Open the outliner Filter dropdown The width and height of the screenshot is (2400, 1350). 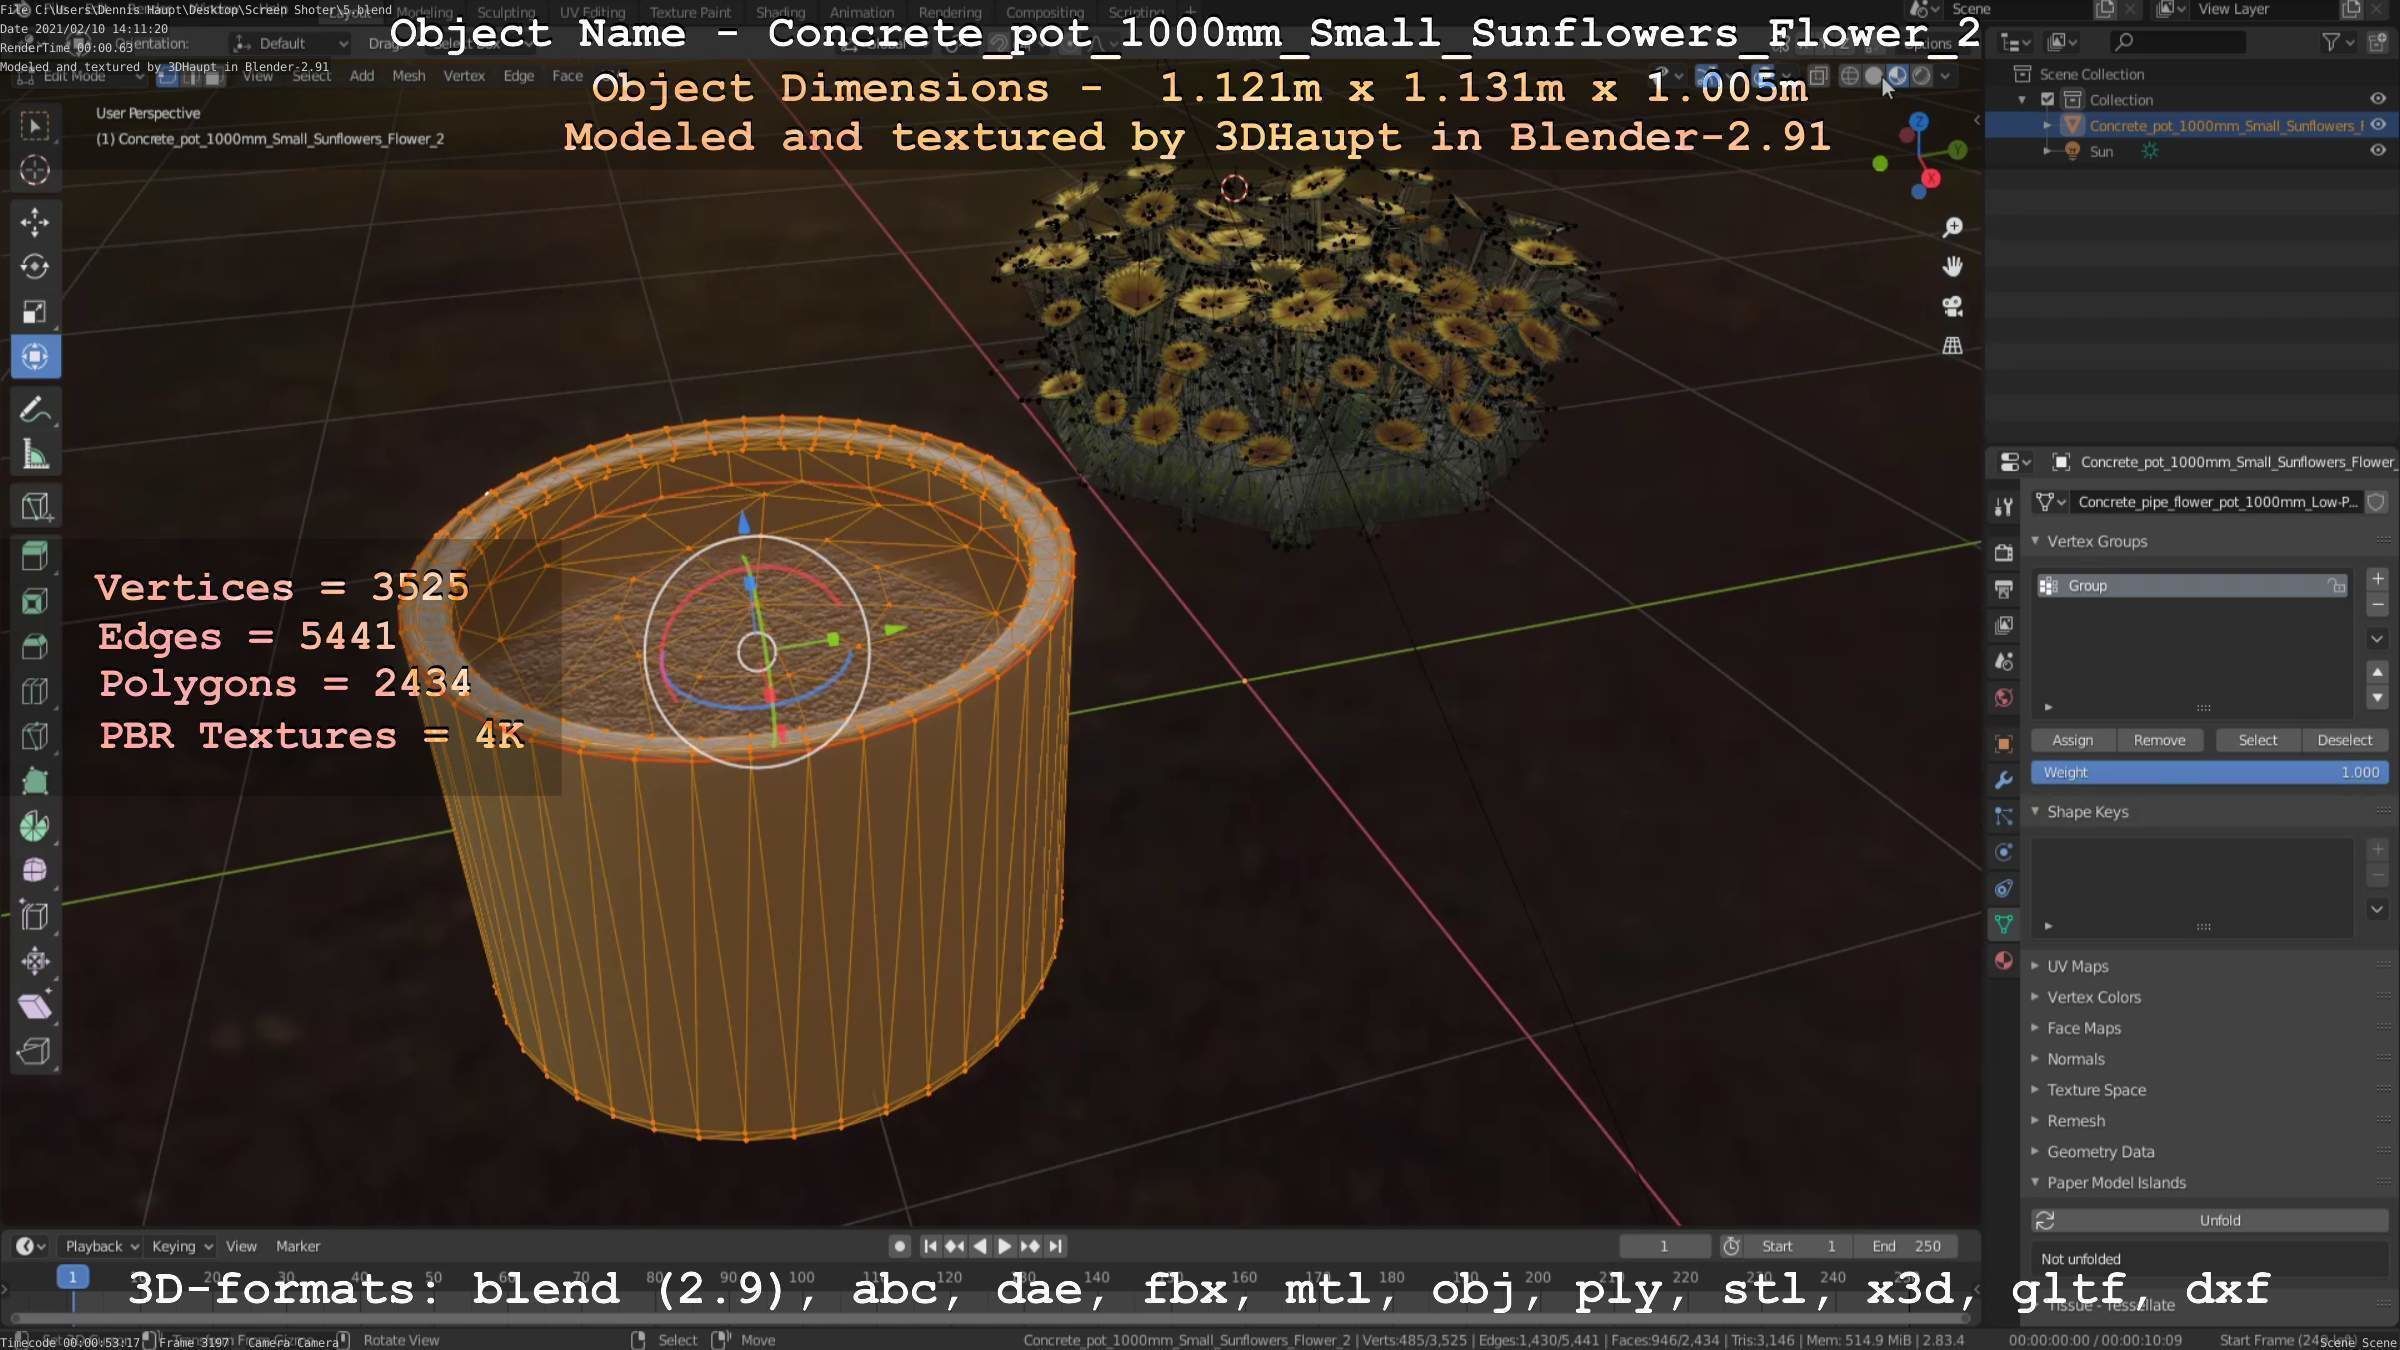coord(2338,42)
